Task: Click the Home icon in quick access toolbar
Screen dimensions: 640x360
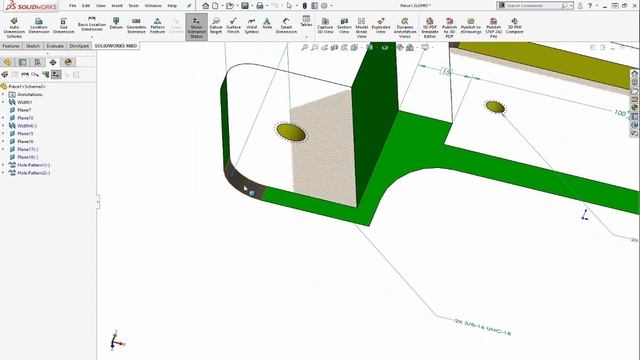Action: tap(205, 6)
